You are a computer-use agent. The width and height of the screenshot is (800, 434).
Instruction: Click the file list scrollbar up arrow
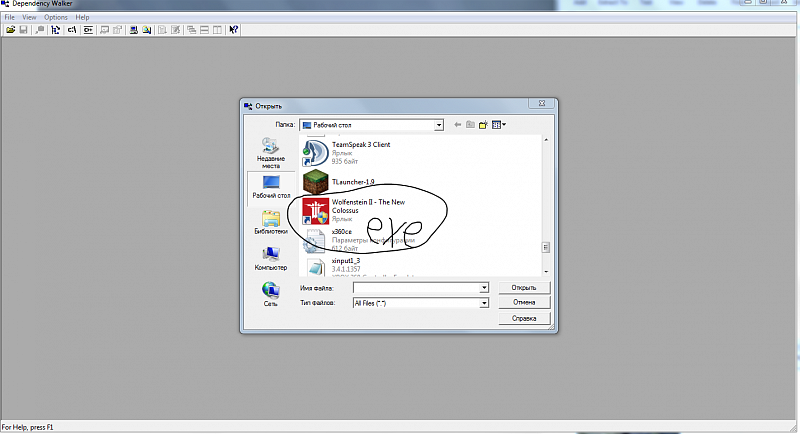[546, 140]
